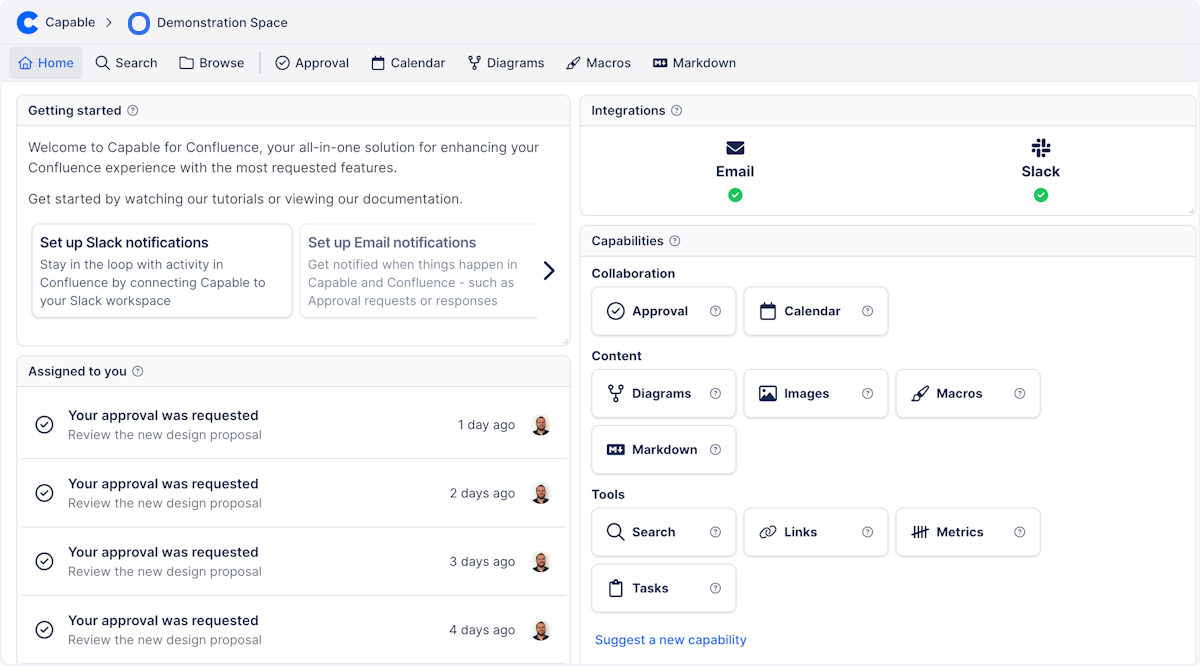Open Set up Email notifications tutorial card
This screenshot has width=1200, height=666.
point(418,271)
